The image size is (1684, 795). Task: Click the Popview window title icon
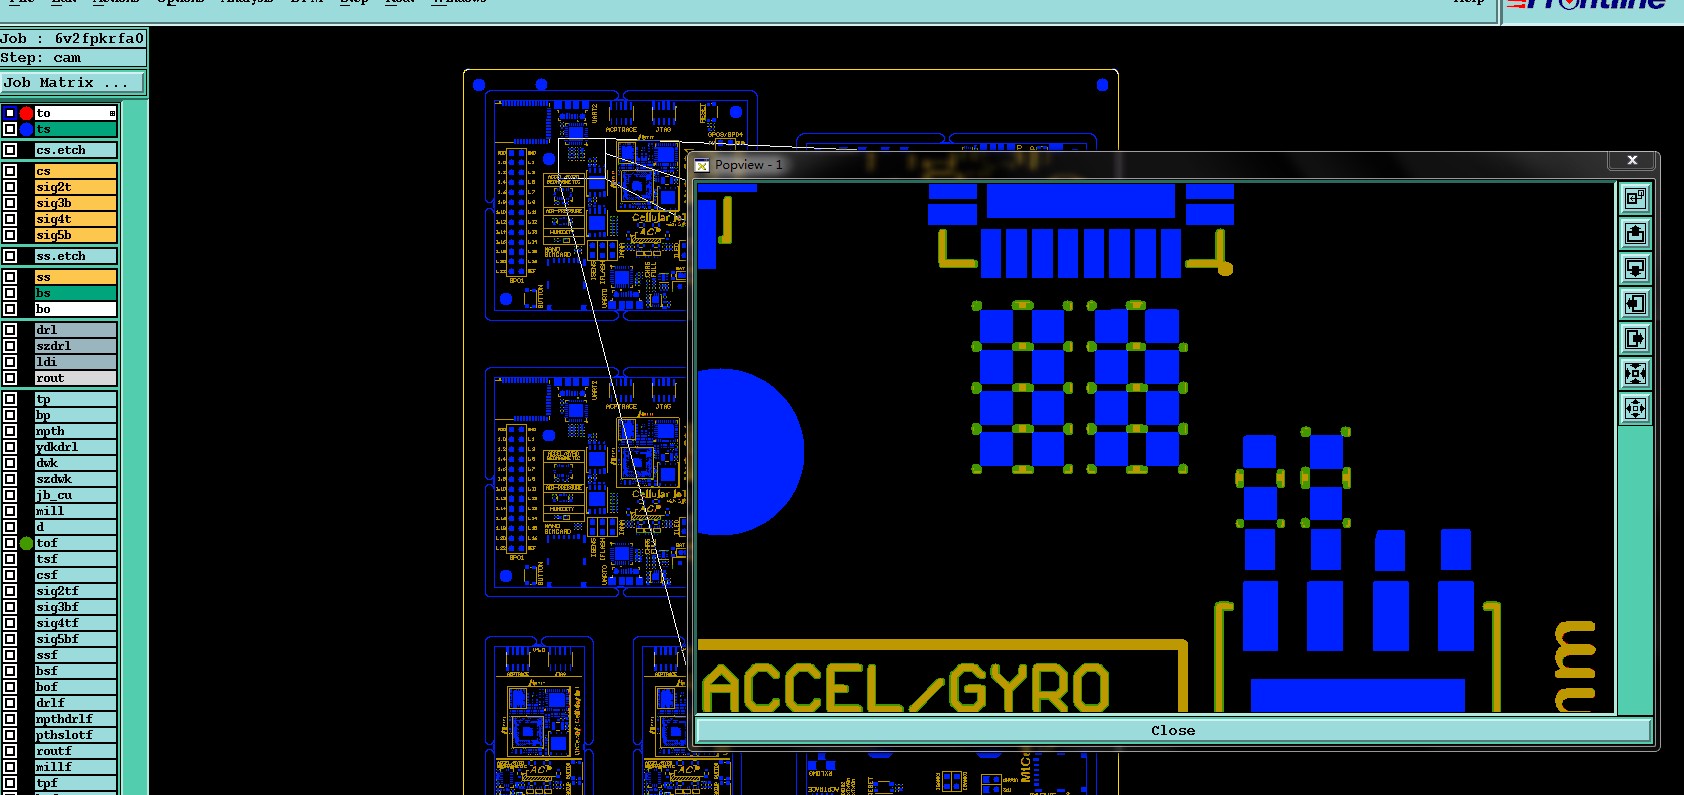click(702, 165)
